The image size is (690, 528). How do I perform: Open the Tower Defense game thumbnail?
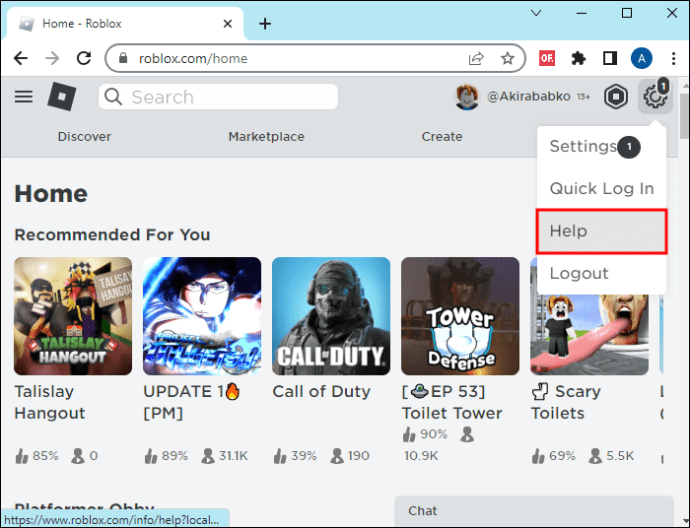click(x=460, y=316)
